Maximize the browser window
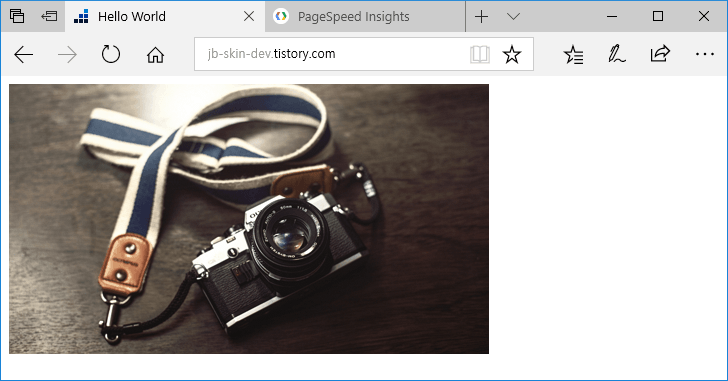Screen dimensions: 728x381 pyautogui.click(x=657, y=16)
